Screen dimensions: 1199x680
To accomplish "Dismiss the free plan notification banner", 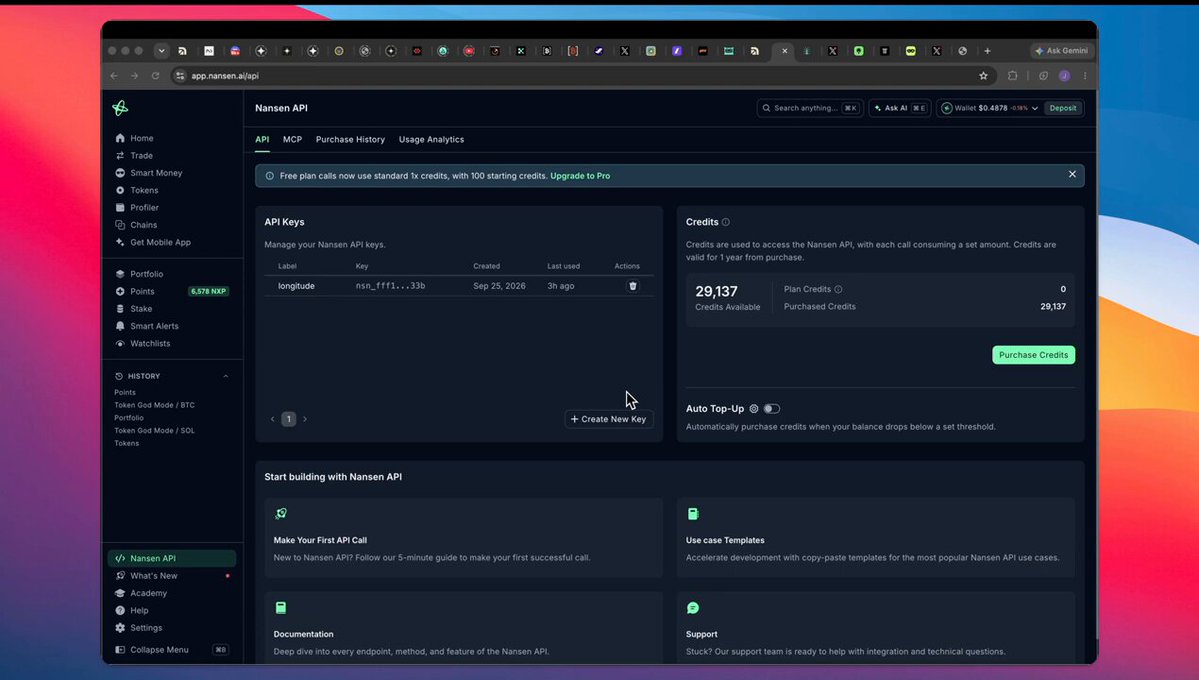I will (1072, 174).
